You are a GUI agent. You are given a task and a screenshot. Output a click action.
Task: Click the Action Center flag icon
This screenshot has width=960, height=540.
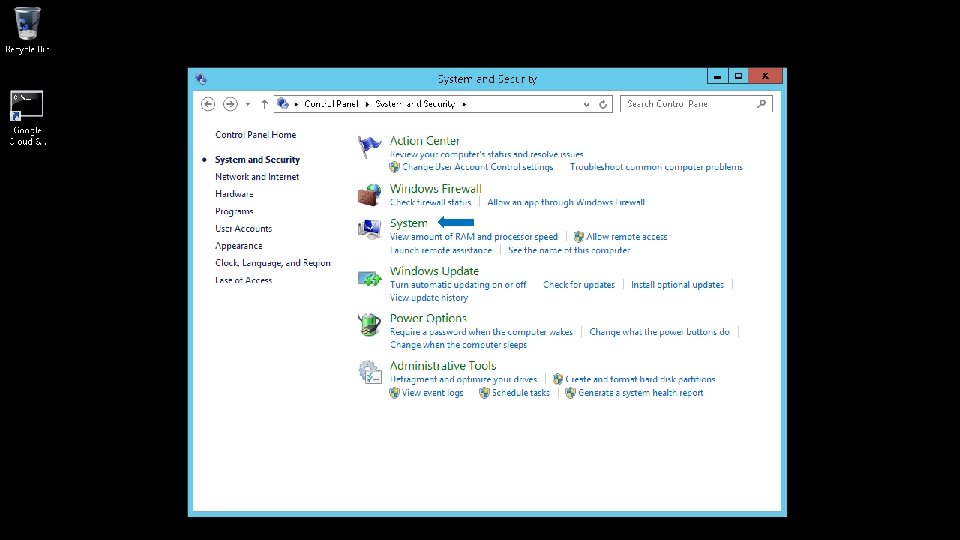[x=369, y=147]
